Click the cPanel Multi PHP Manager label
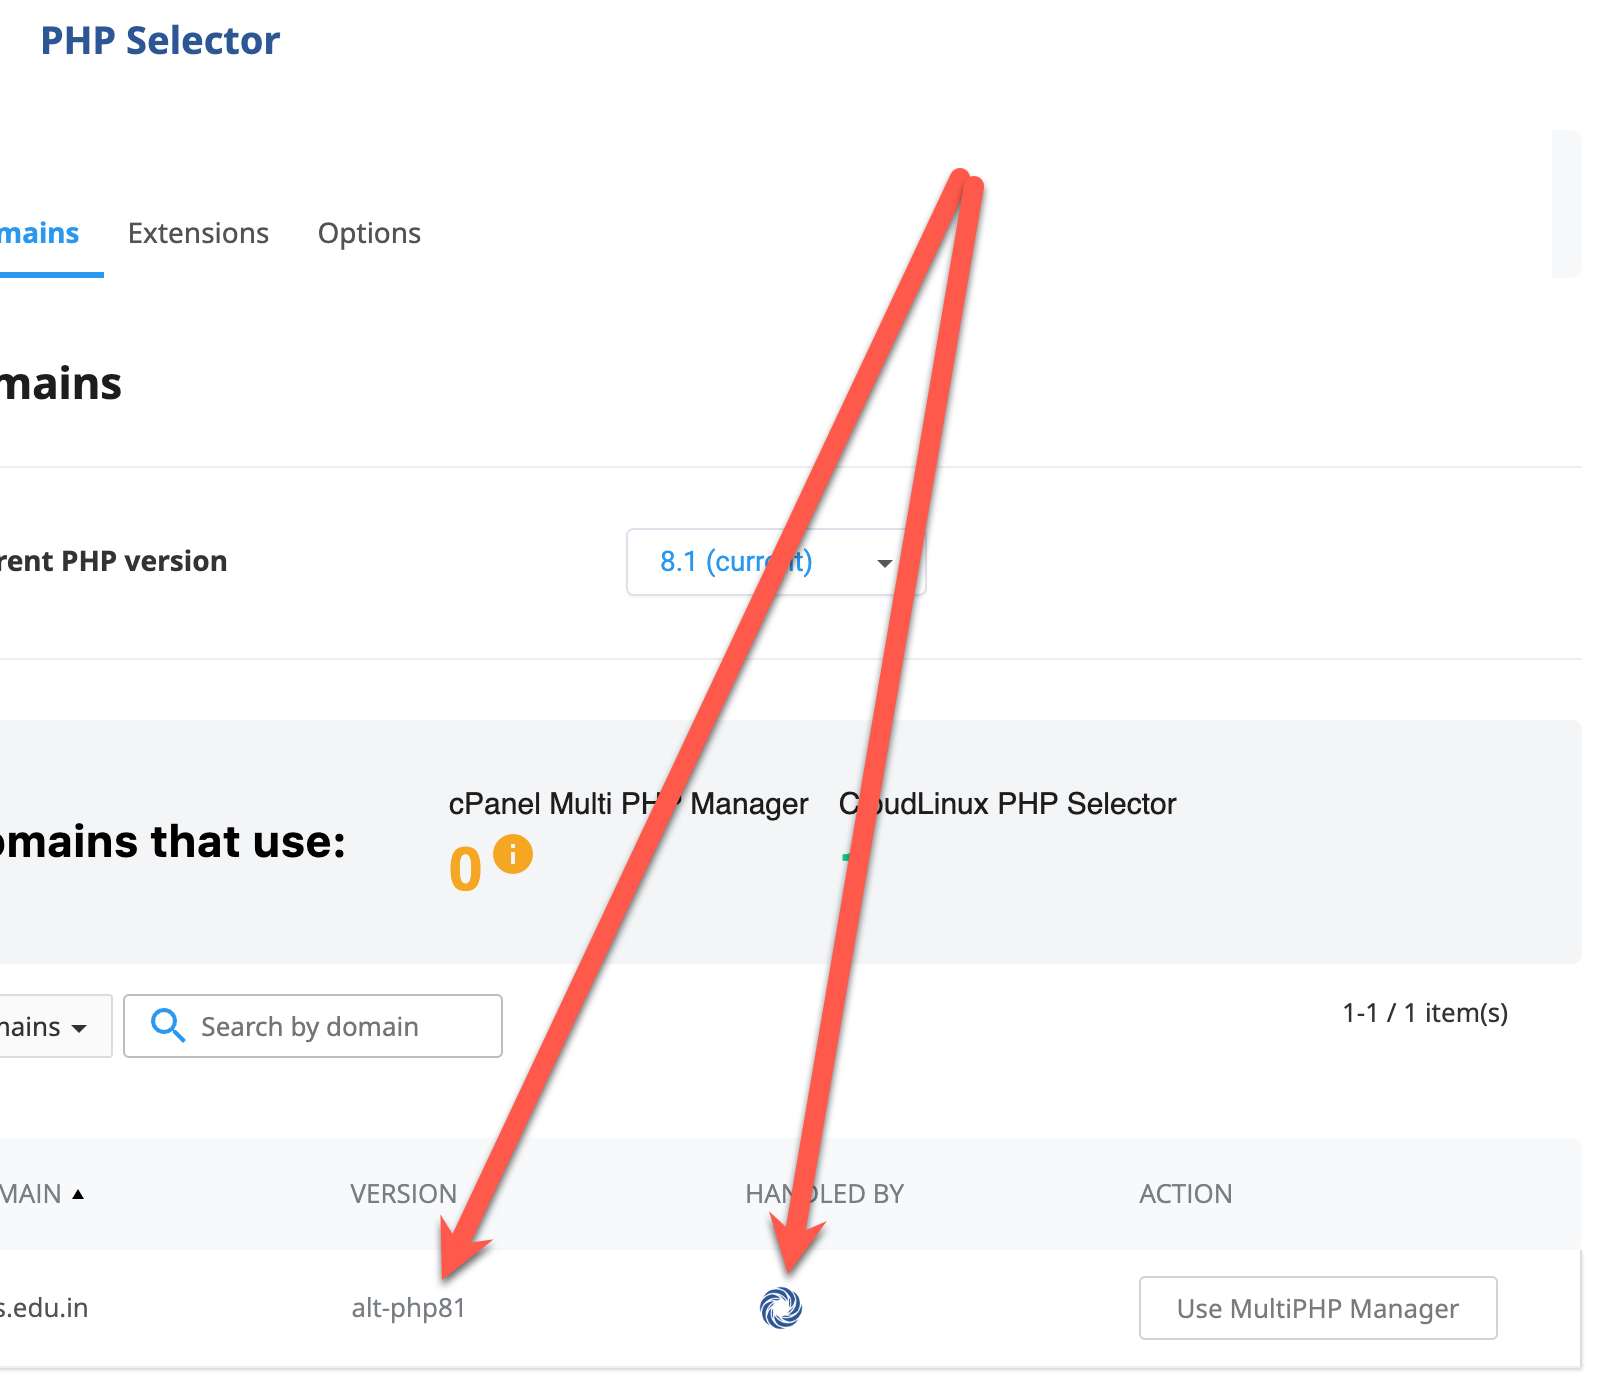This screenshot has width=1602, height=1382. (x=628, y=804)
